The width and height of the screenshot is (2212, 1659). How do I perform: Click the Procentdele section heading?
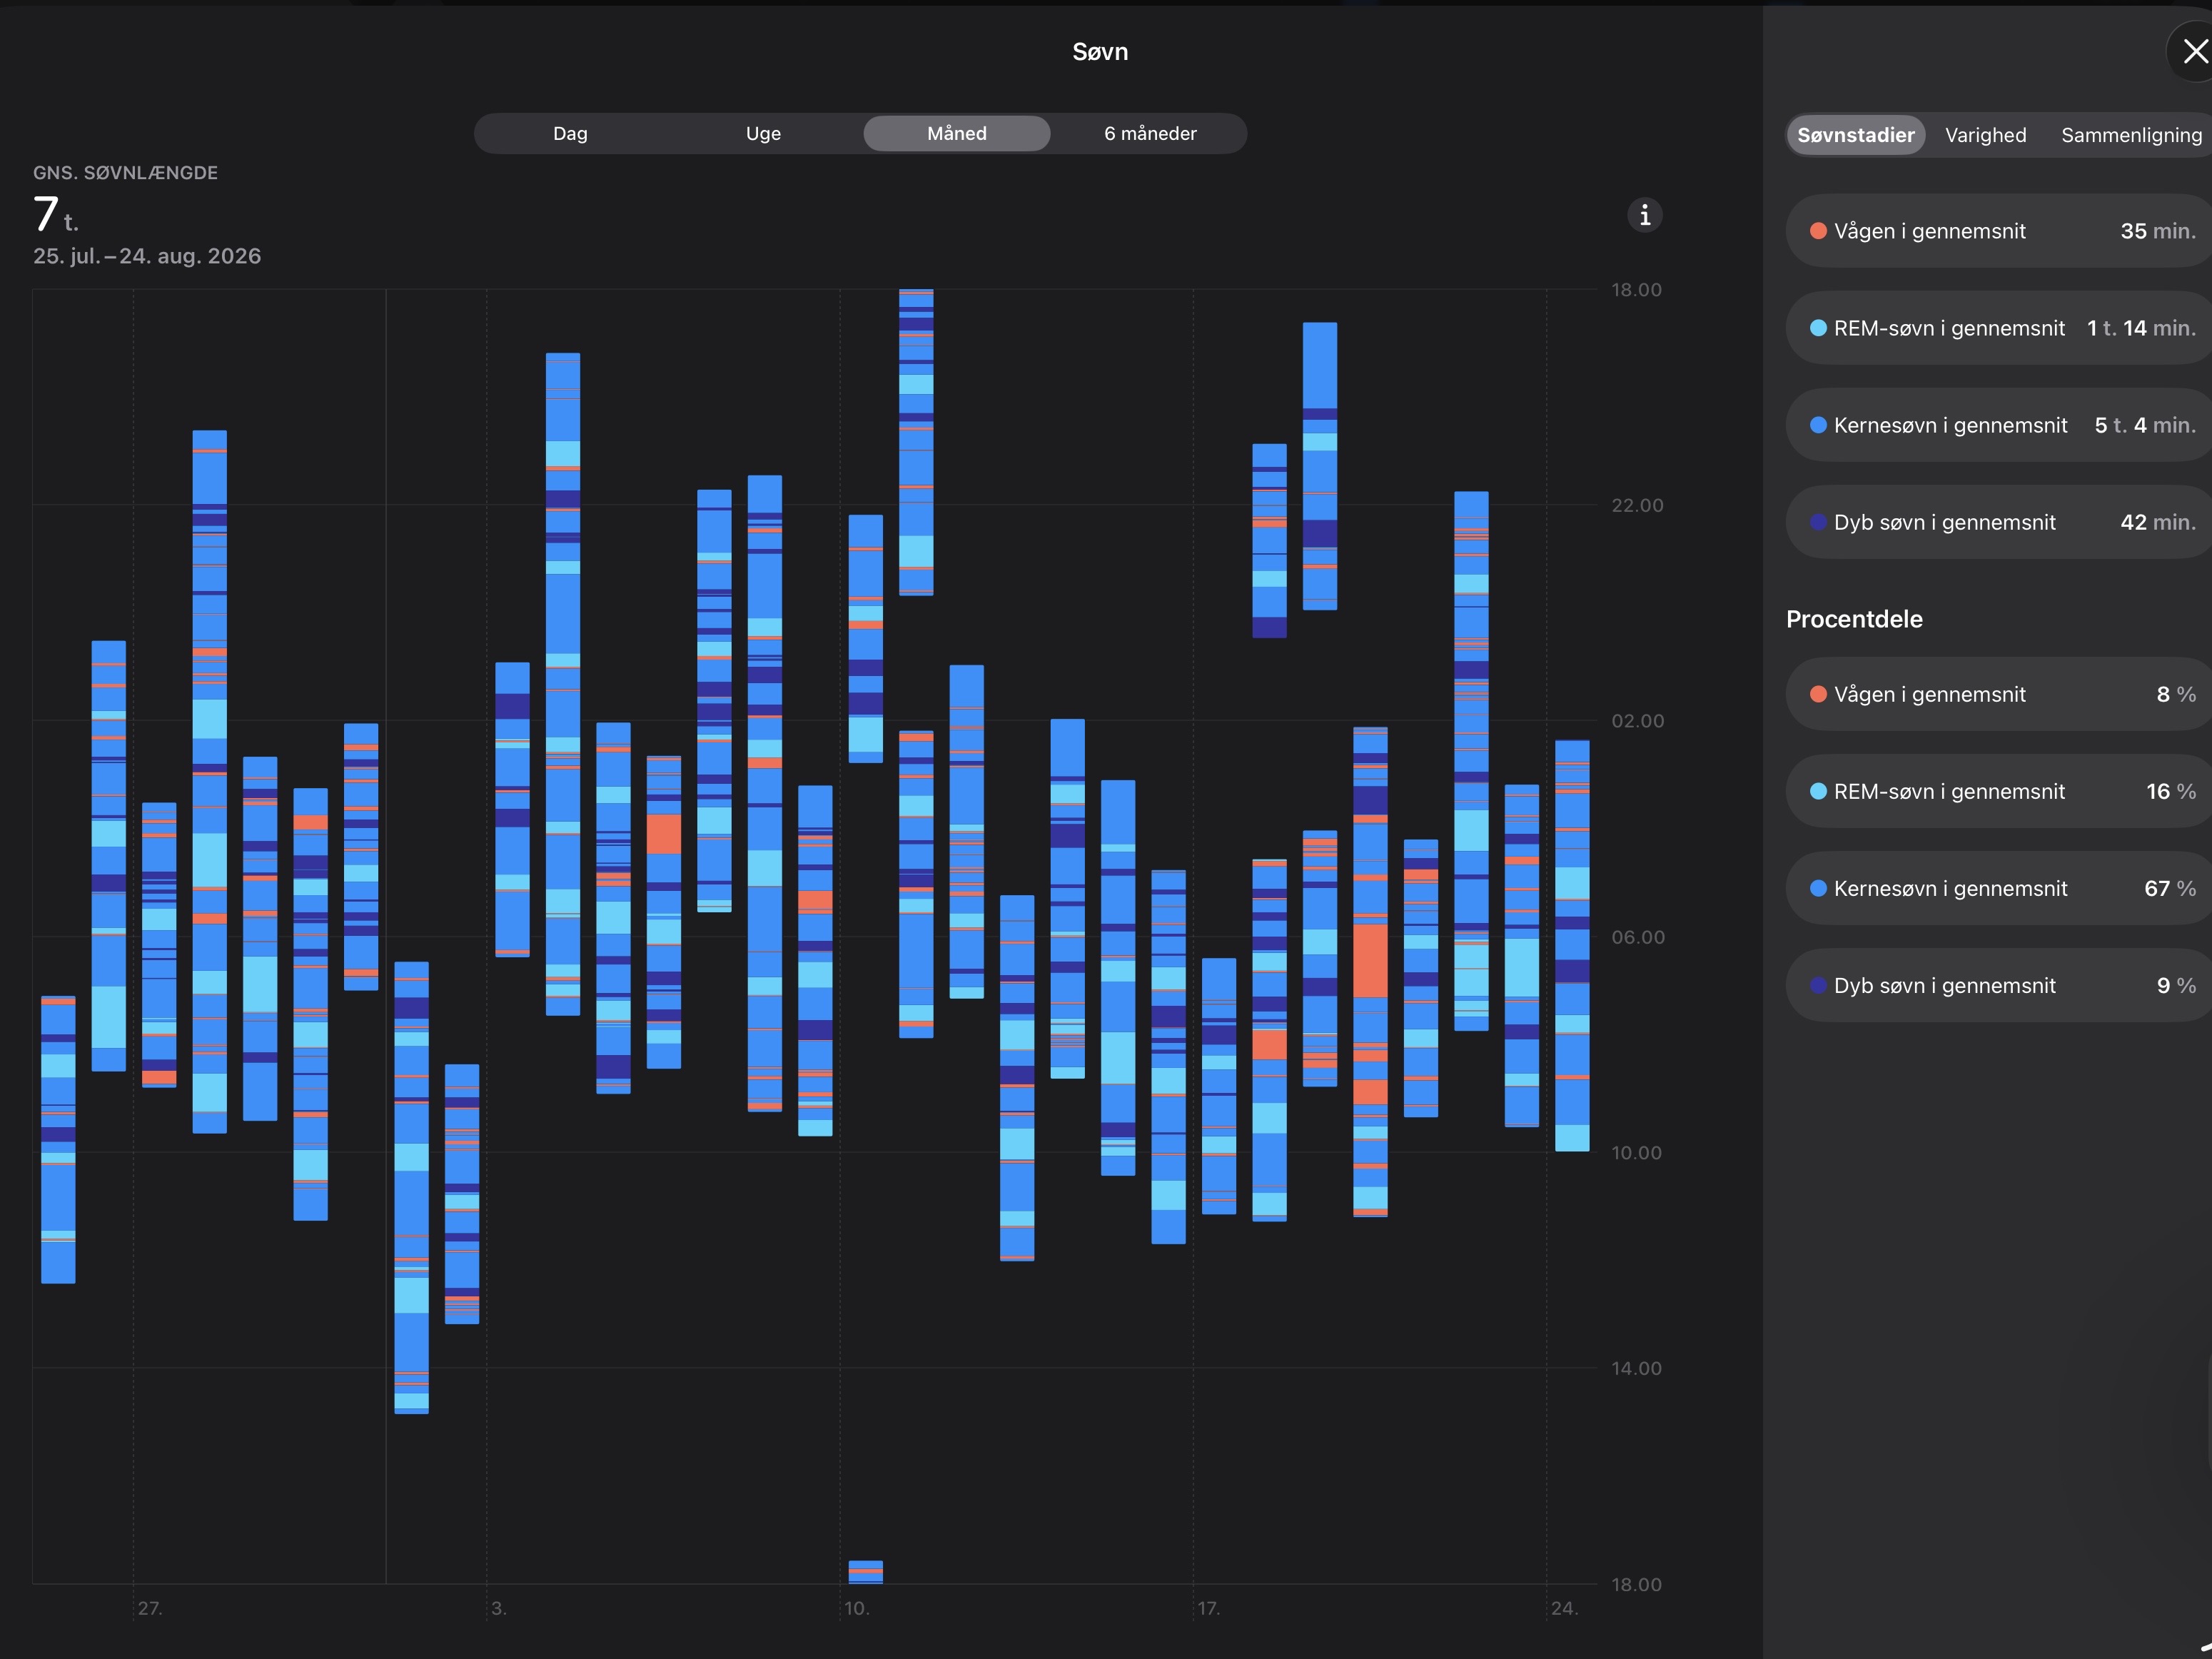pyautogui.click(x=1854, y=619)
